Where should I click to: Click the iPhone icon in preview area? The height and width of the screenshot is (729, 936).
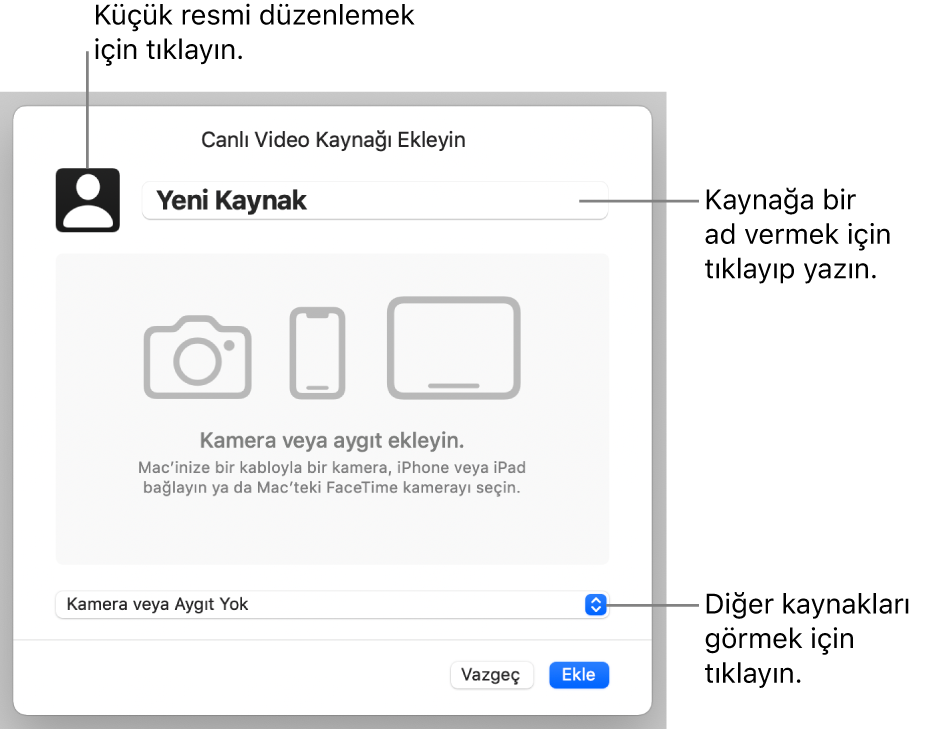318,352
